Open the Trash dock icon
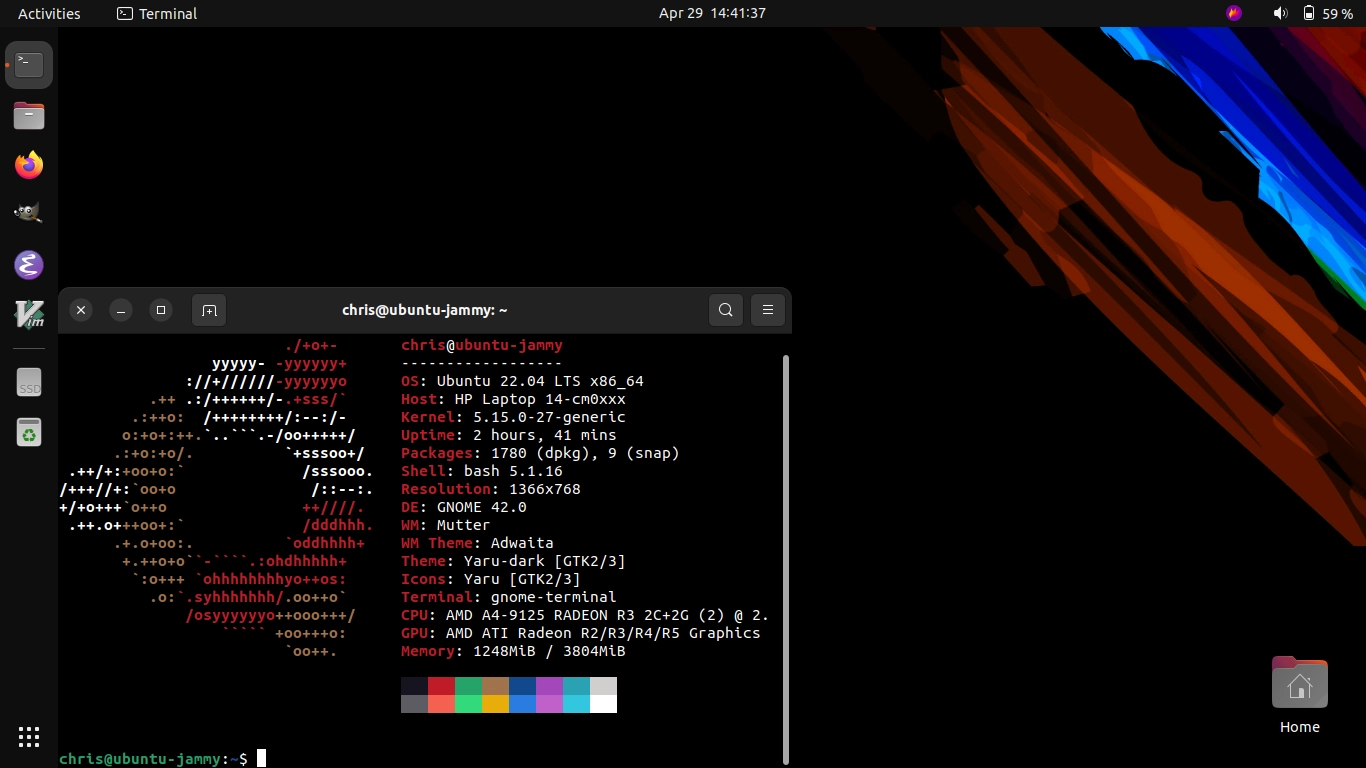Image resolution: width=1366 pixels, height=768 pixels. (x=29, y=432)
